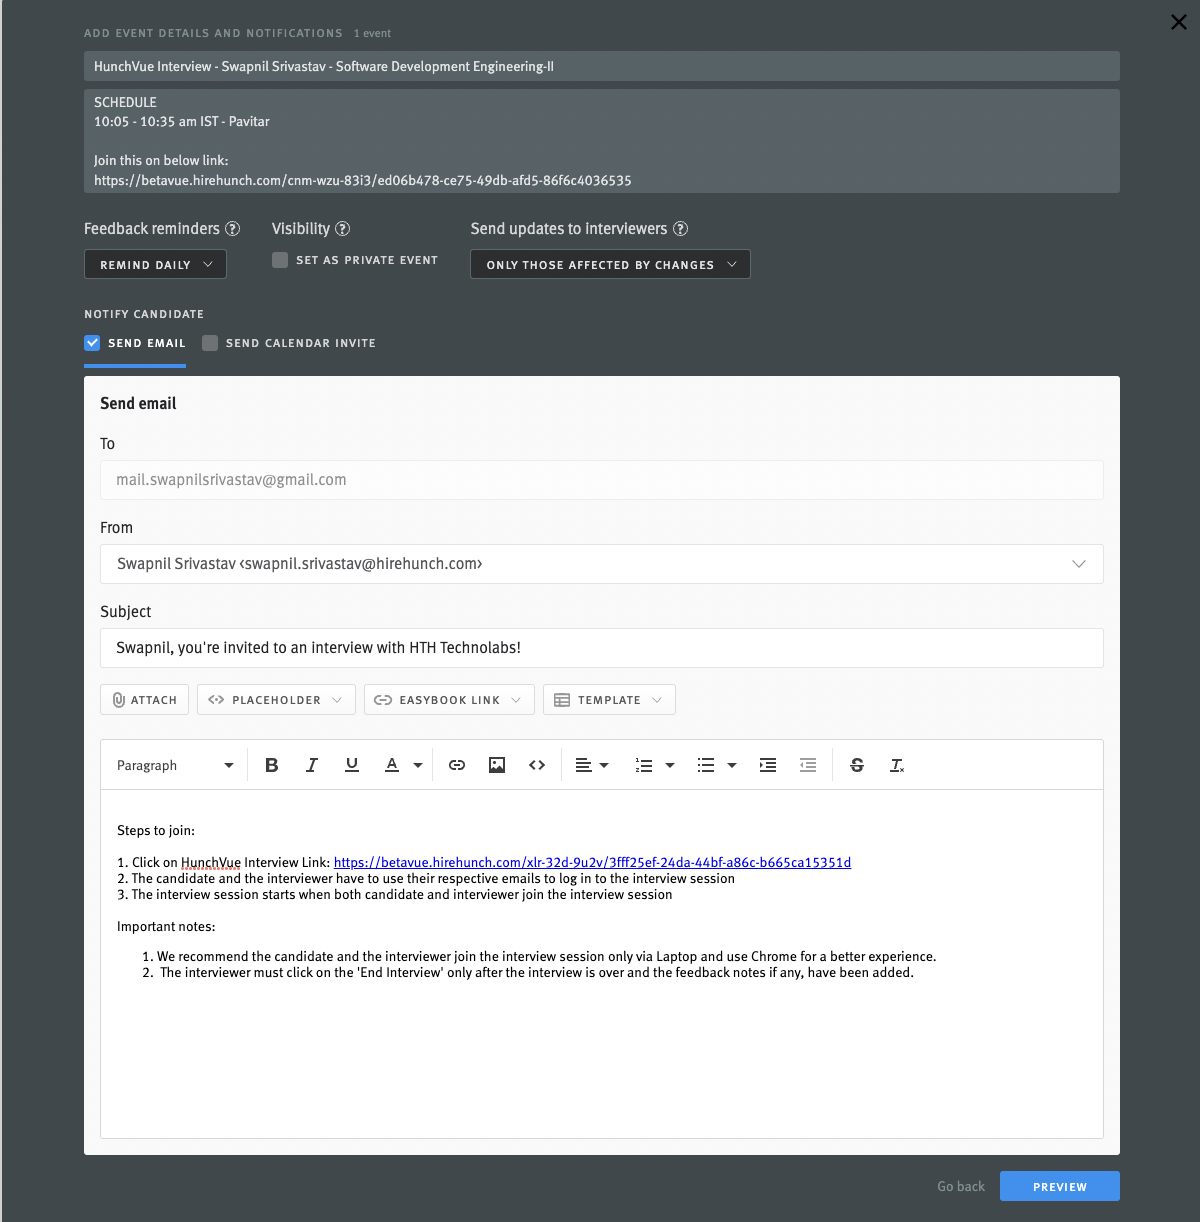Apply bold formatting in the editor

pyautogui.click(x=271, y=765)
